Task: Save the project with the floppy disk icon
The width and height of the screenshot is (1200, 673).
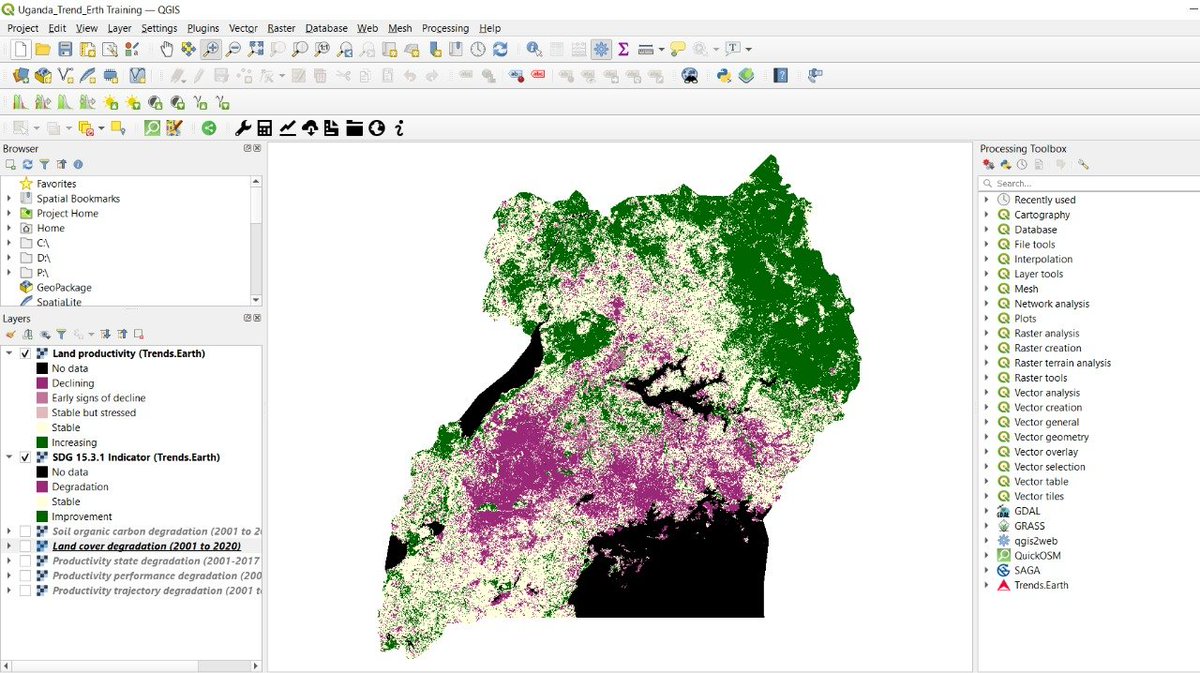Action: coord(65,49)
